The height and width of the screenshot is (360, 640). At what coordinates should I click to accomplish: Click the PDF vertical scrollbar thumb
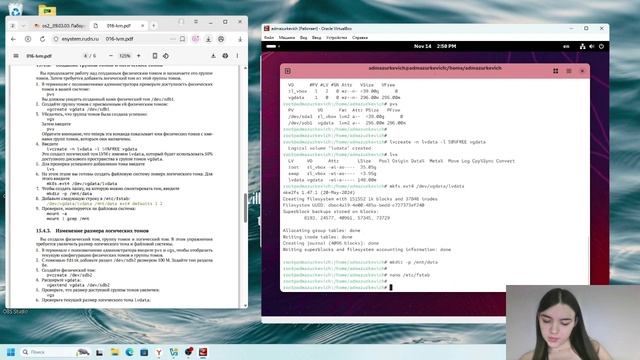coord(245,208)
